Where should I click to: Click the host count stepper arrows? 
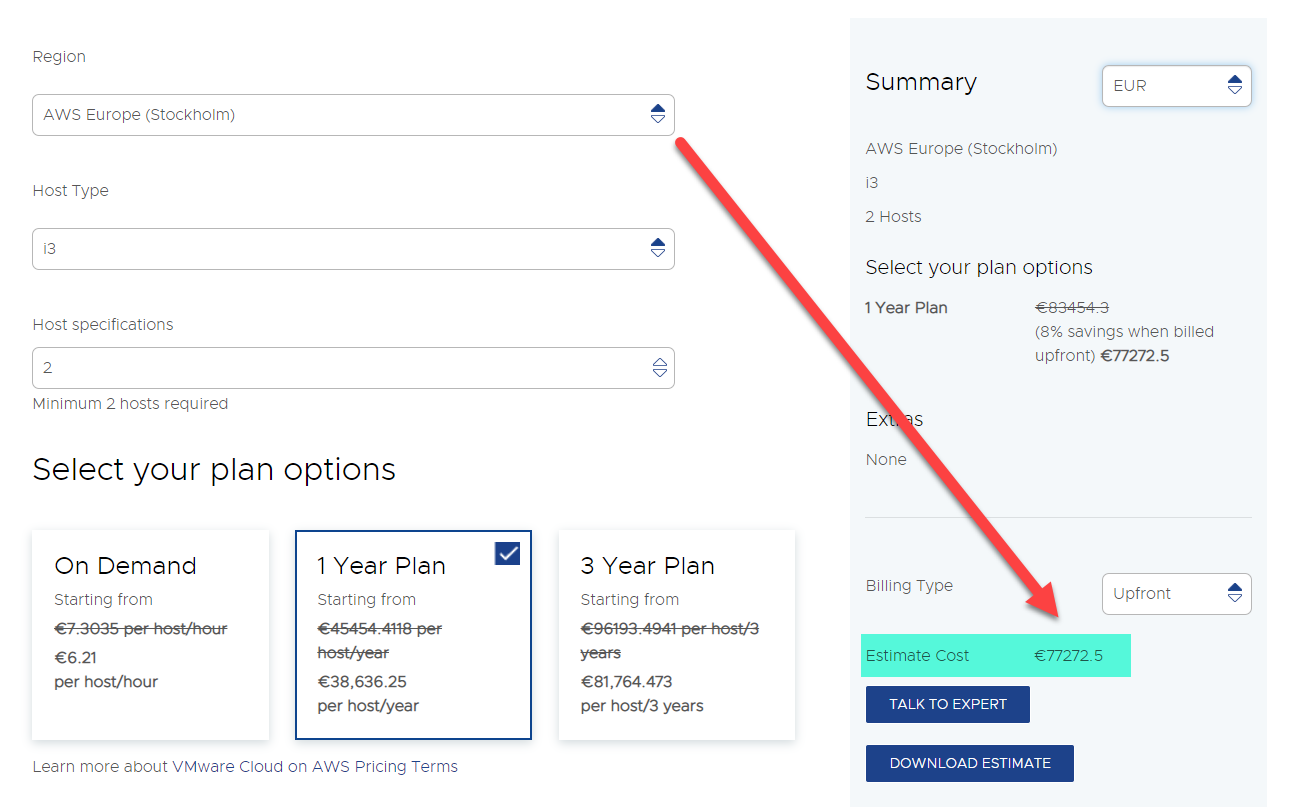pos(659,368)
